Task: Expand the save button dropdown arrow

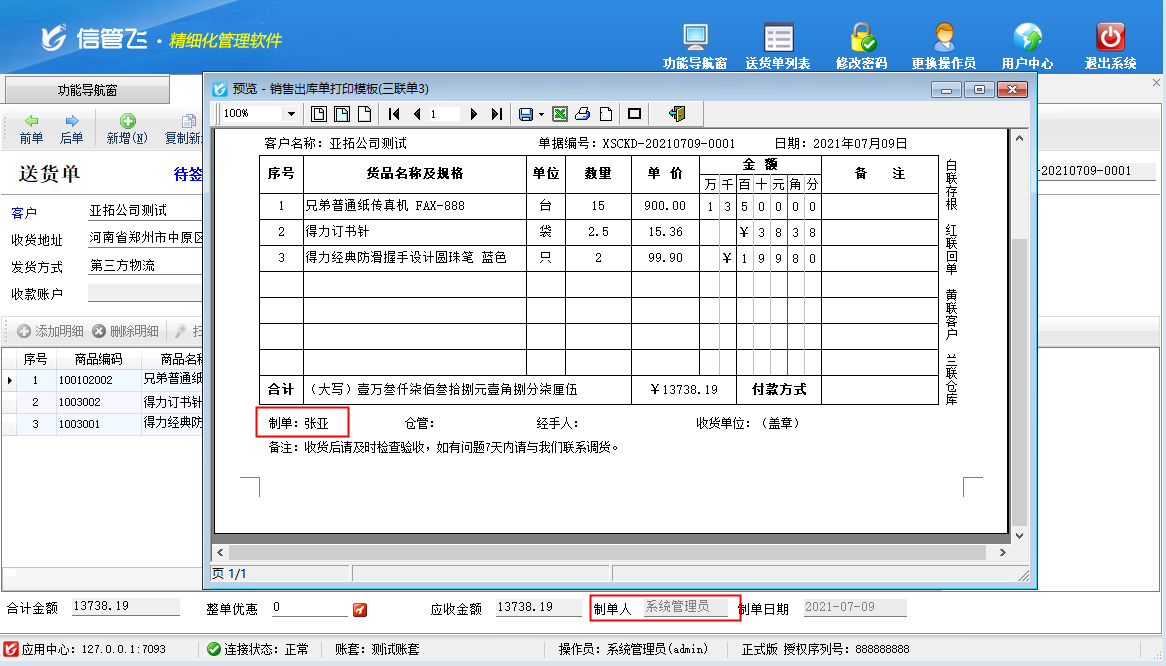Action: pyautogui.click(x=541, y=114)
